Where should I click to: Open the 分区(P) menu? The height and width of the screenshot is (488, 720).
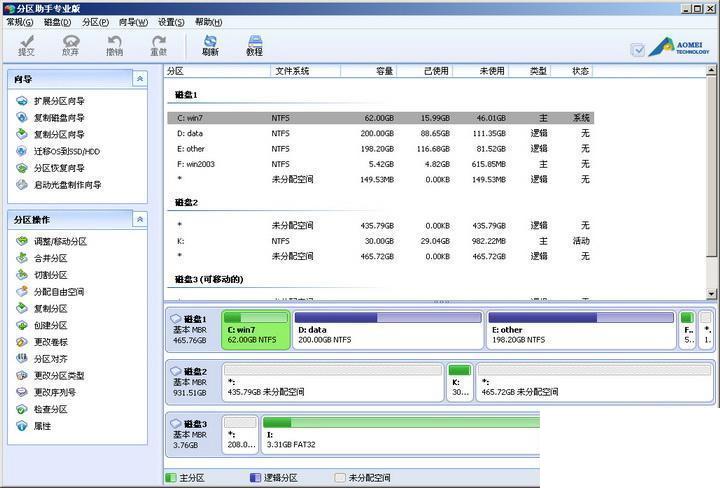96,22
